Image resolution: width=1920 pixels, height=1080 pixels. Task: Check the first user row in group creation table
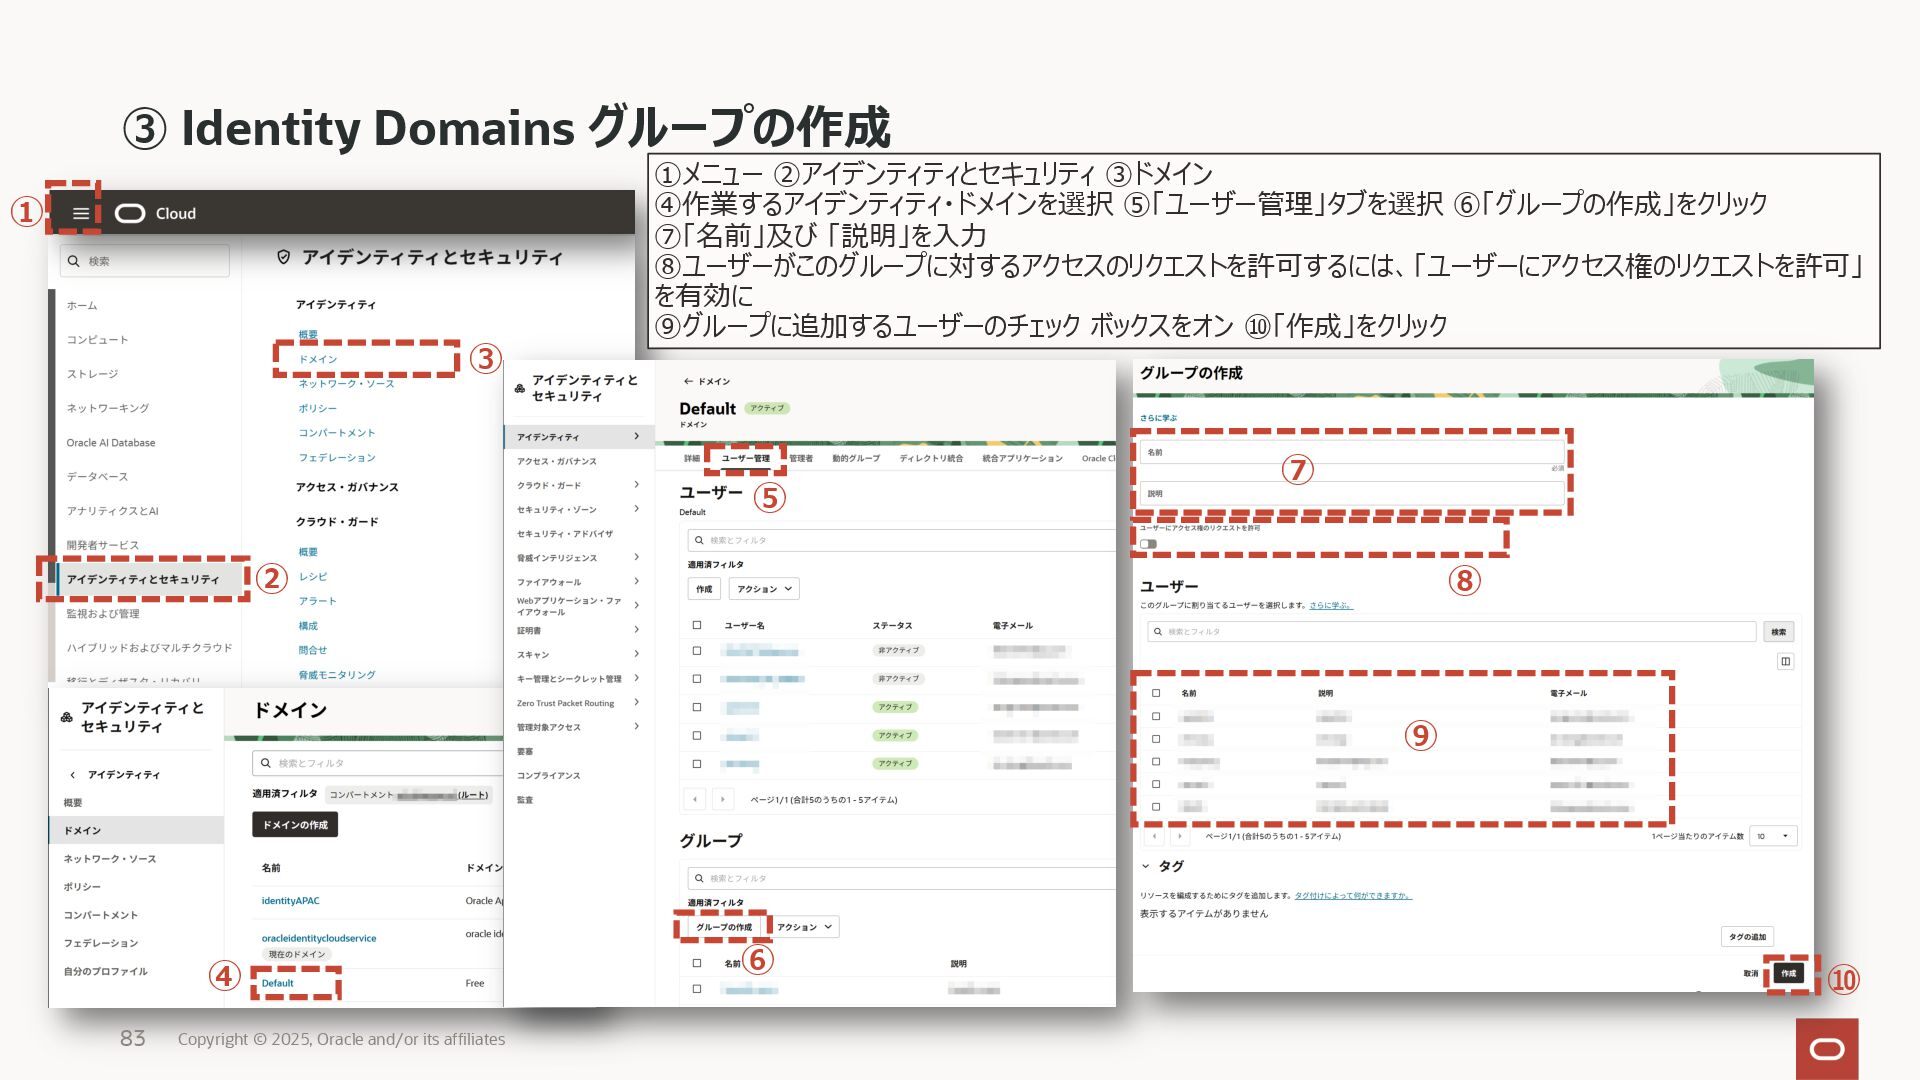[x=1156, y=716]
